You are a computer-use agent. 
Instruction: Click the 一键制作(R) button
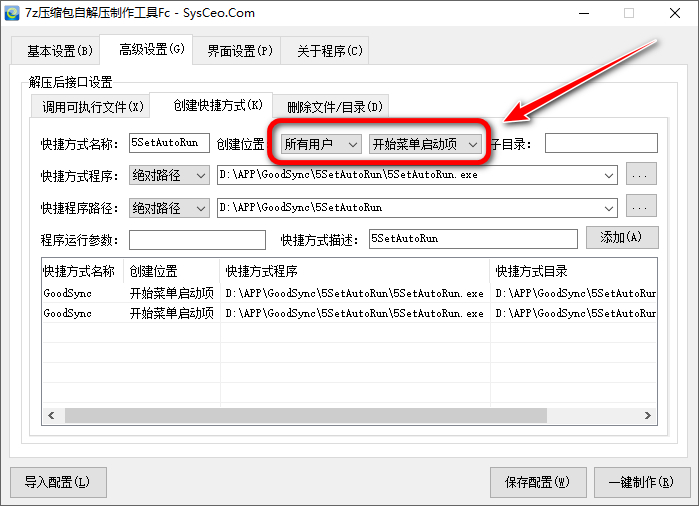tap(641, 482)
